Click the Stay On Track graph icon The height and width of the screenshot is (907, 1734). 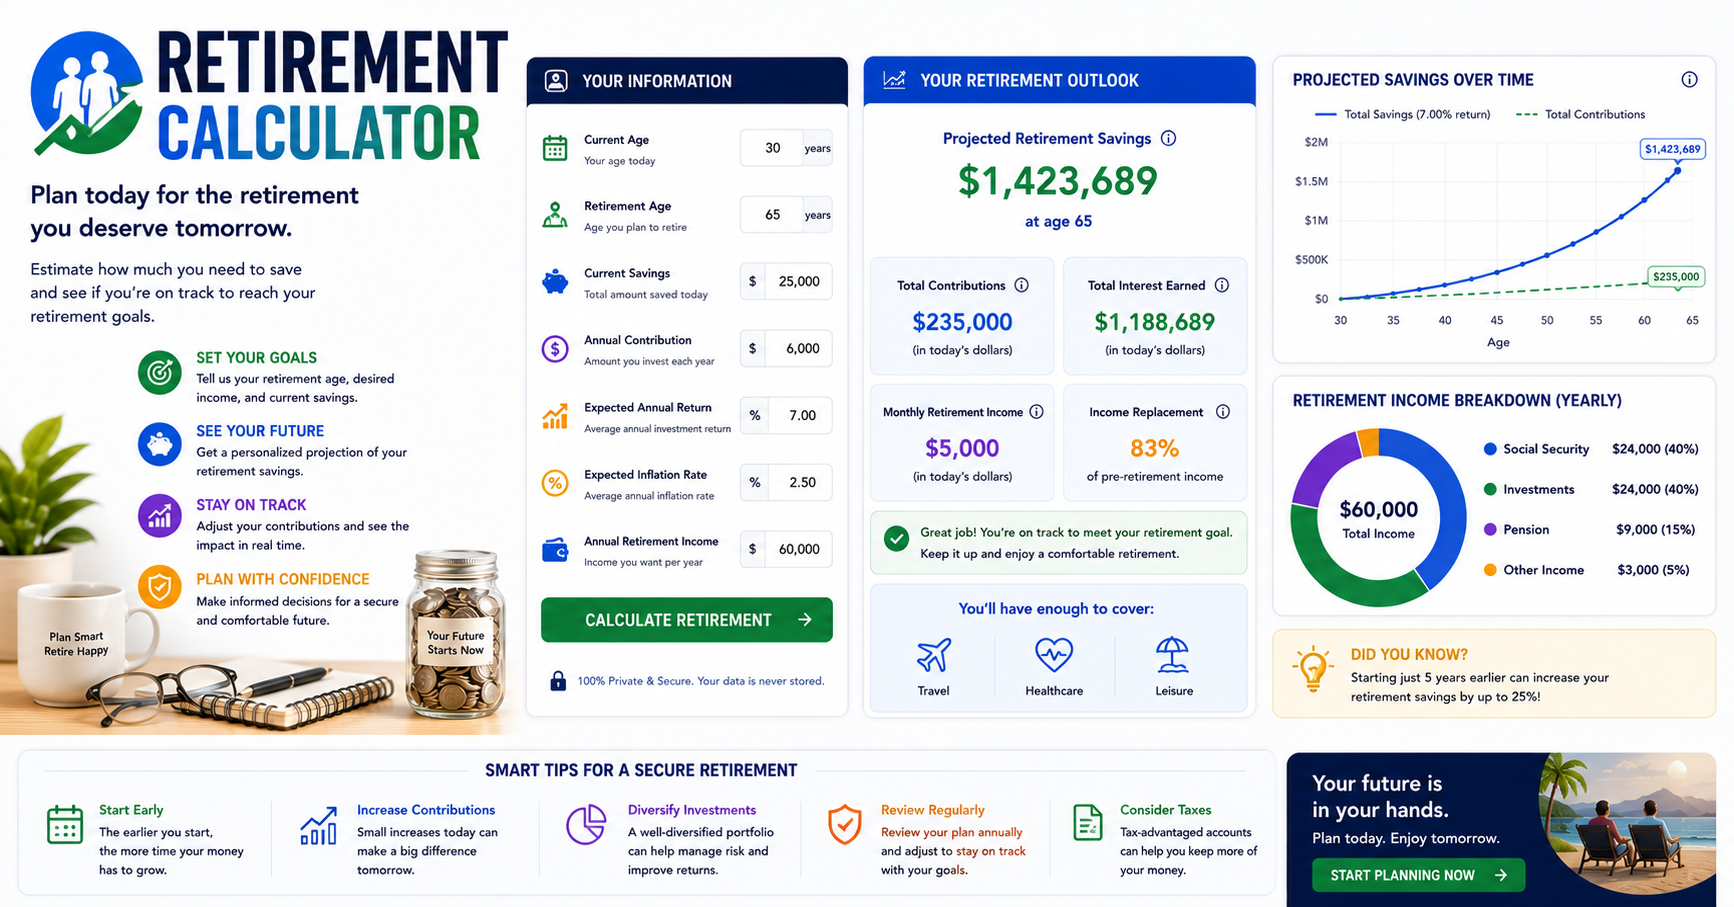(x=159, y=516)
